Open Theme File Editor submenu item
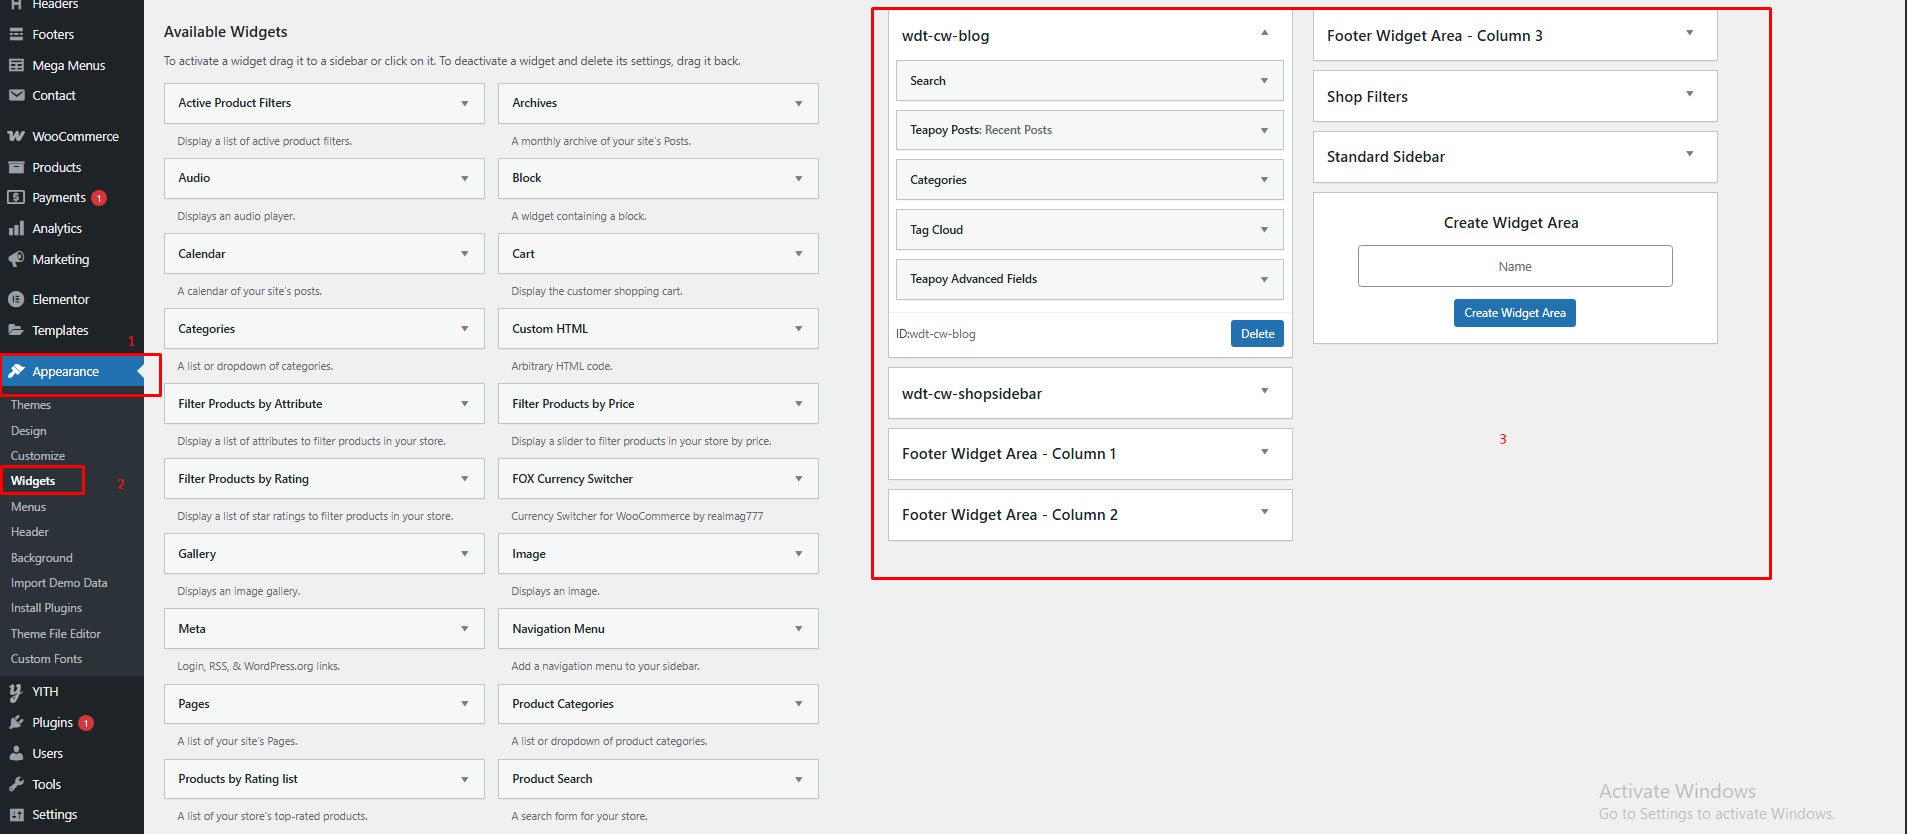Image resolution: width=1907 pixels, height=834 pixels. [x=56, y=634]
